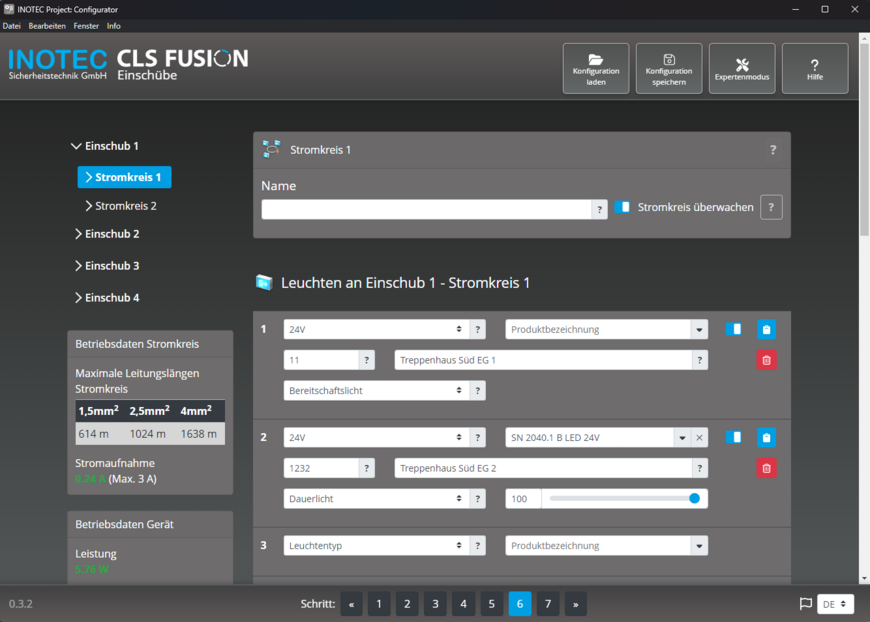
Task: Open the Bereitschaftslicht mode dropdown
Action: click(x=376, y=390)
